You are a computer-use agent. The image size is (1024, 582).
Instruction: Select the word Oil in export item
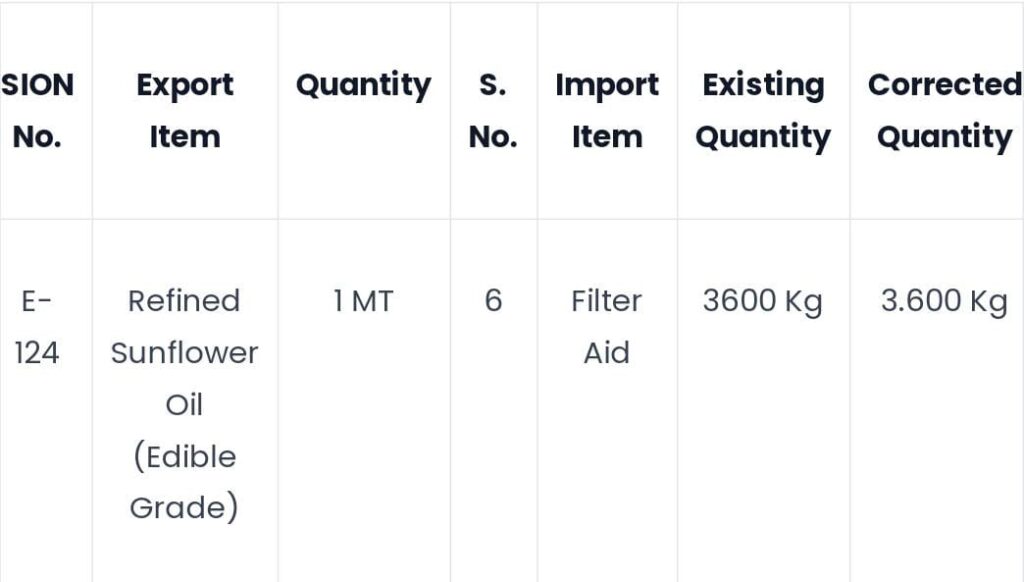point(185,404)
